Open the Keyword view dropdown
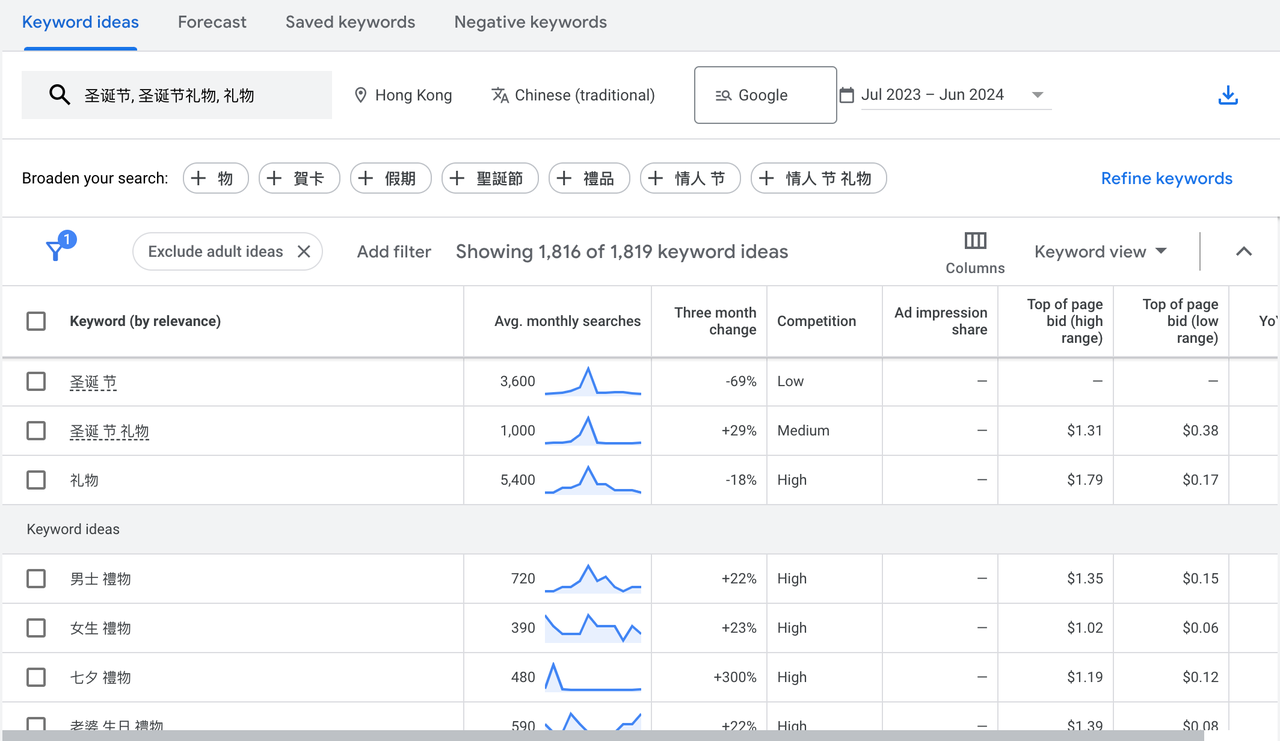Viewport: 1280px width, 741px height. [x=1100, y=252]
